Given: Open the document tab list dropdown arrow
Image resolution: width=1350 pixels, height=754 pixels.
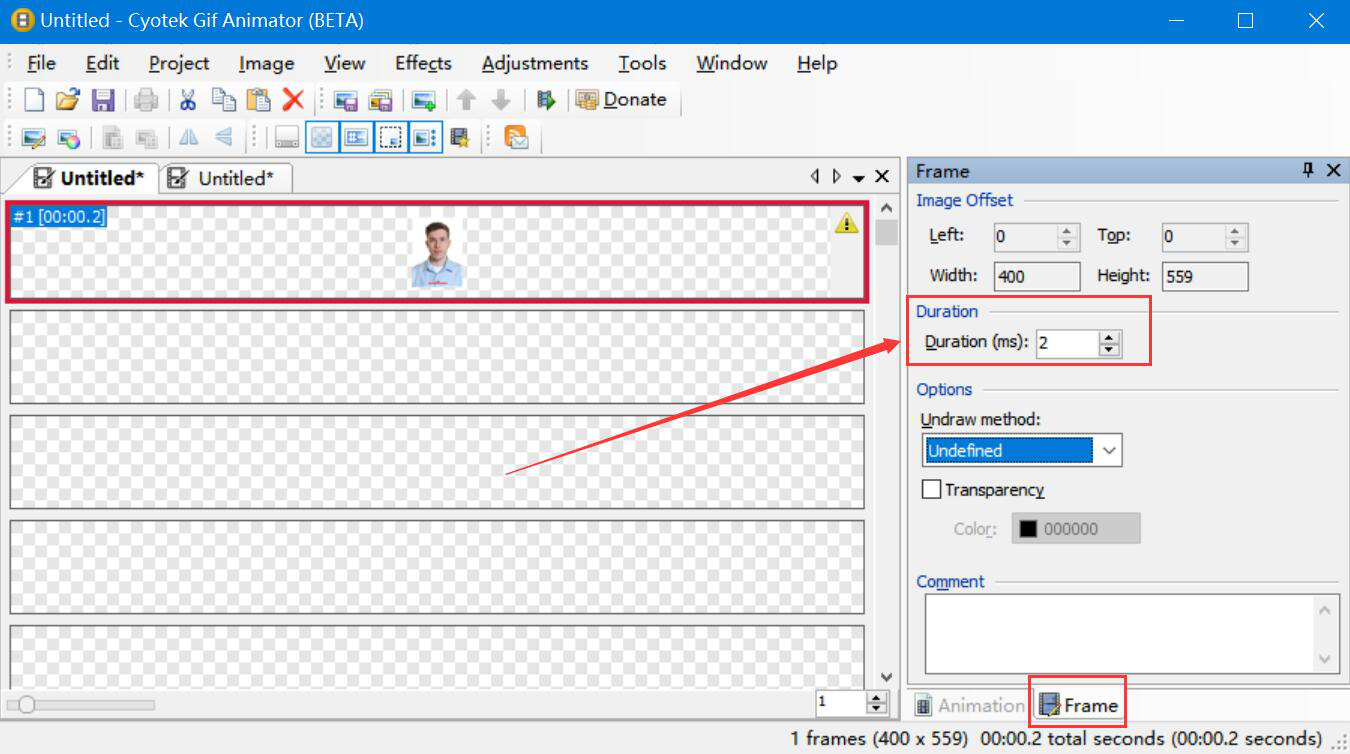Looking at the screenshot, I should 859,178.
